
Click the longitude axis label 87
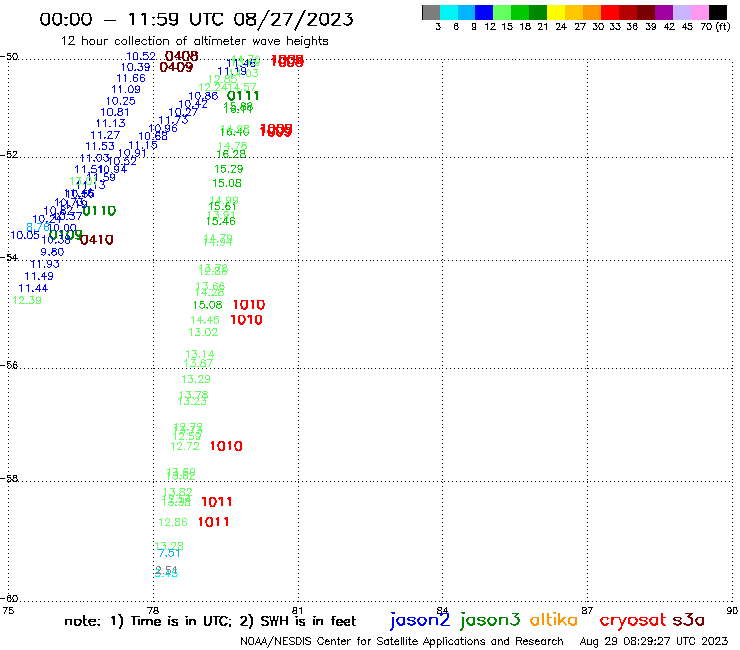(x=587, y=610)
